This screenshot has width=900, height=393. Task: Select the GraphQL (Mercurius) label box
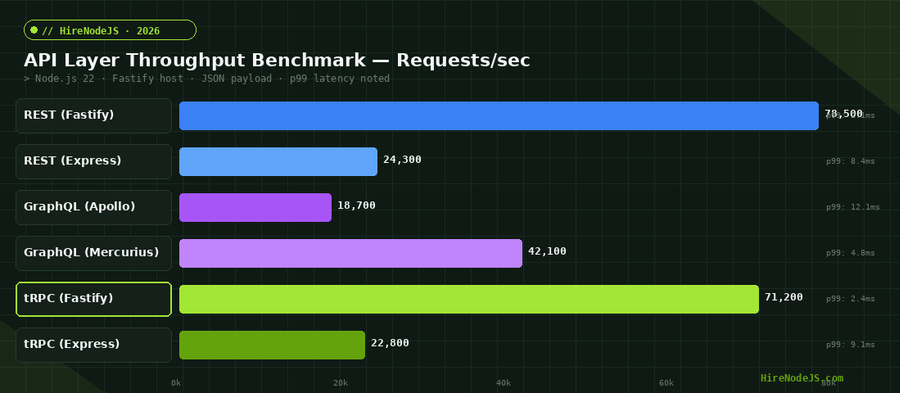tap(94, 253)
